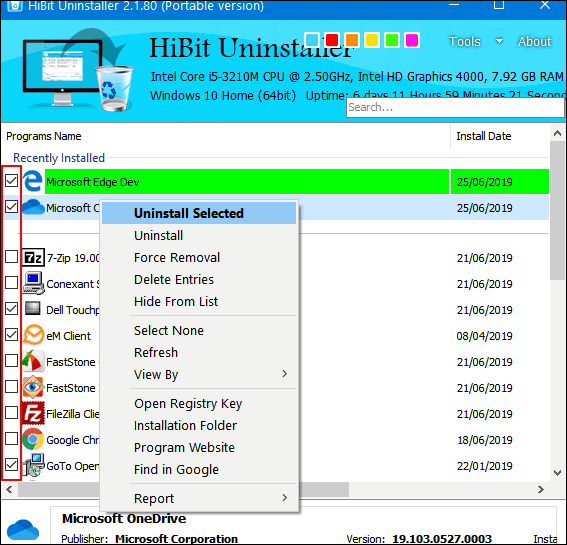Viewport: 567px width, 545px height.
Task: Click the Microsoft Edge Dev icon
Action: (33, 180)
